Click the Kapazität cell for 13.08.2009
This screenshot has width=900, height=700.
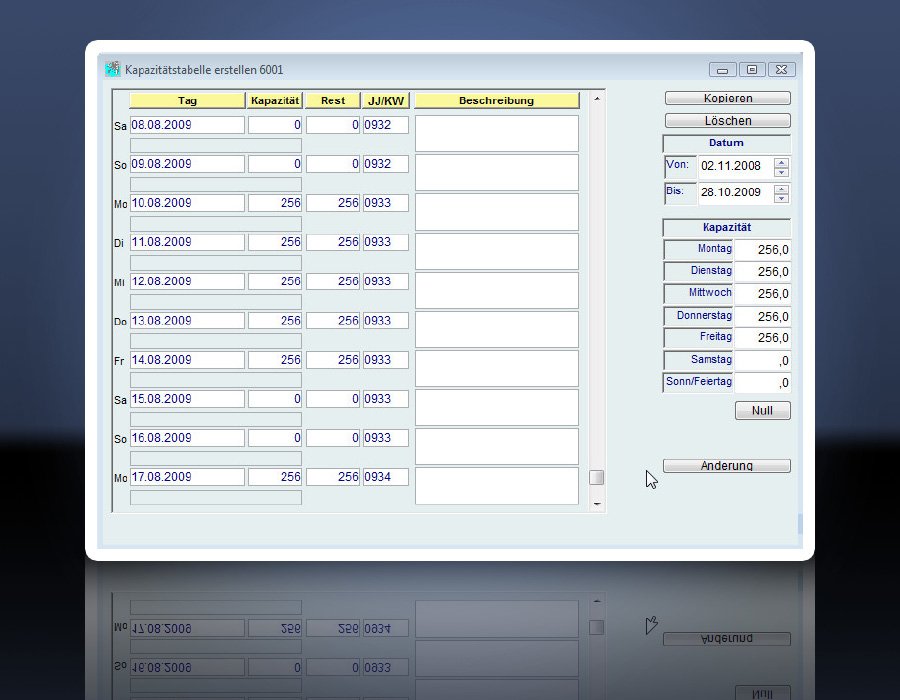point(275,320)
